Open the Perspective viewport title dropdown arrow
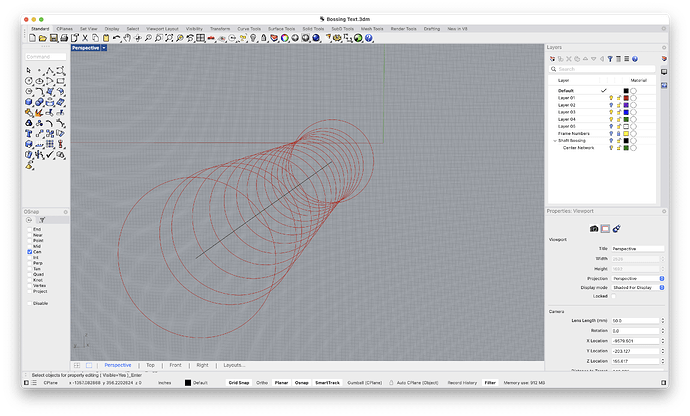This screenshot has height=416, width=690. (x=104, y=48)
